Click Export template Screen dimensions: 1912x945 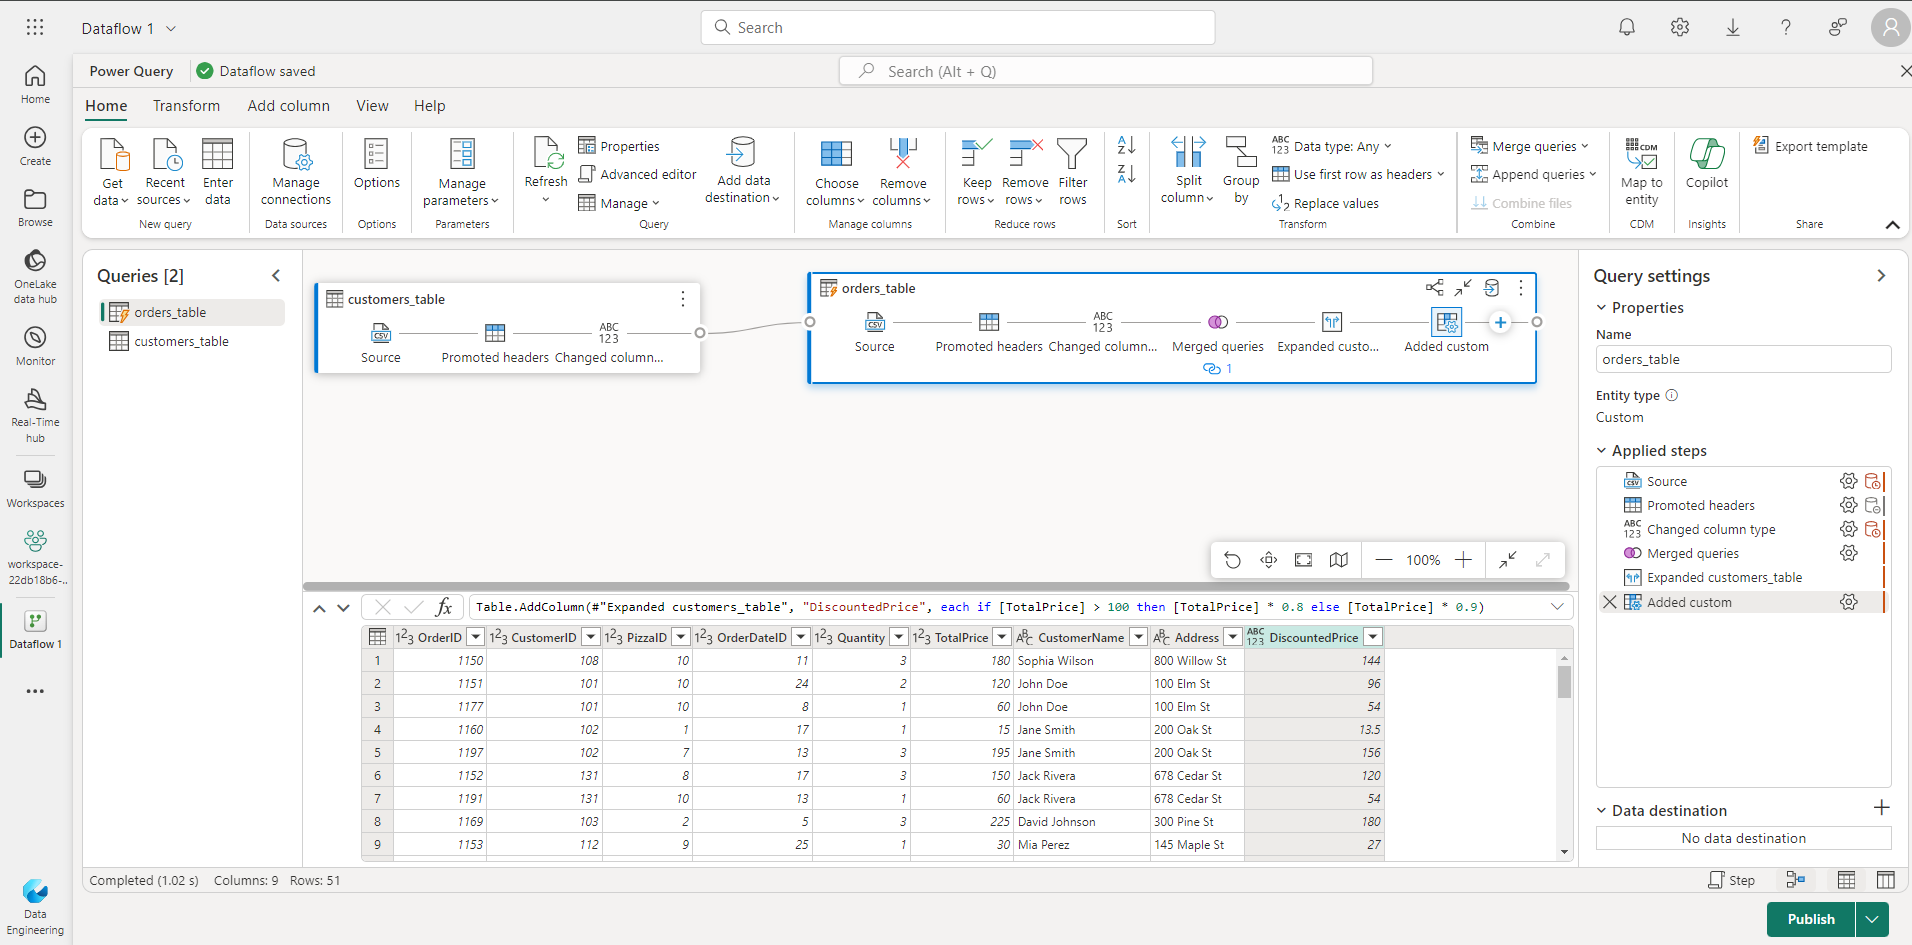1810,146
